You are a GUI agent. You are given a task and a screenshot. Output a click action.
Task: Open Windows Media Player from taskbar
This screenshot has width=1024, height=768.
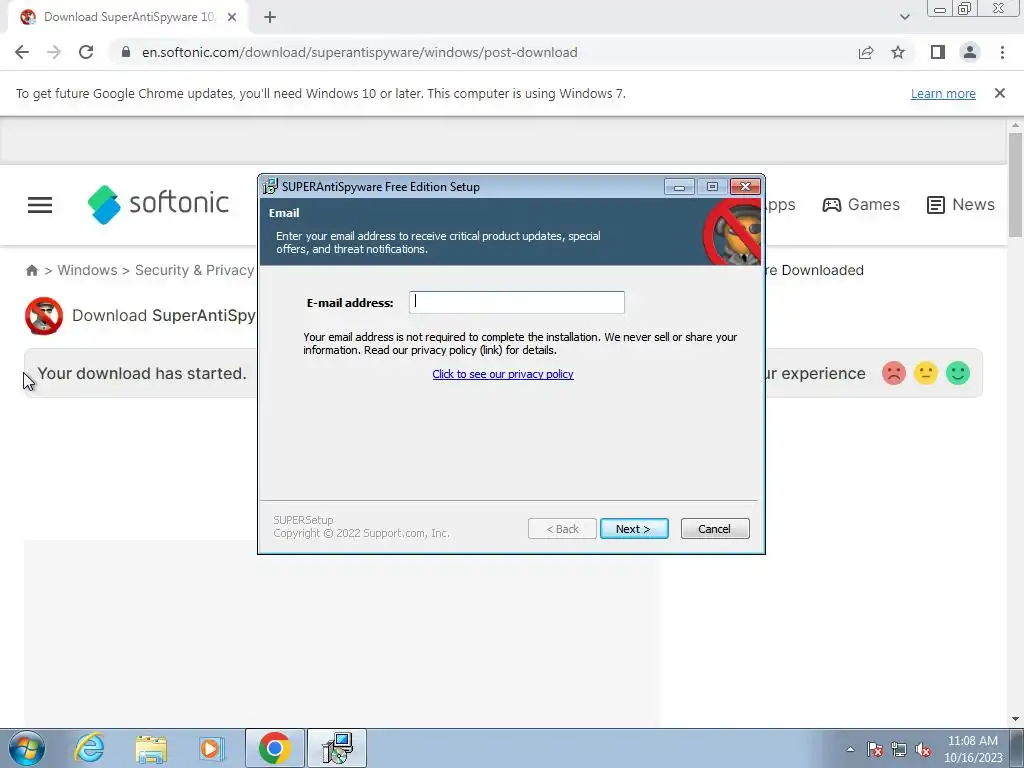coord(212,749)
